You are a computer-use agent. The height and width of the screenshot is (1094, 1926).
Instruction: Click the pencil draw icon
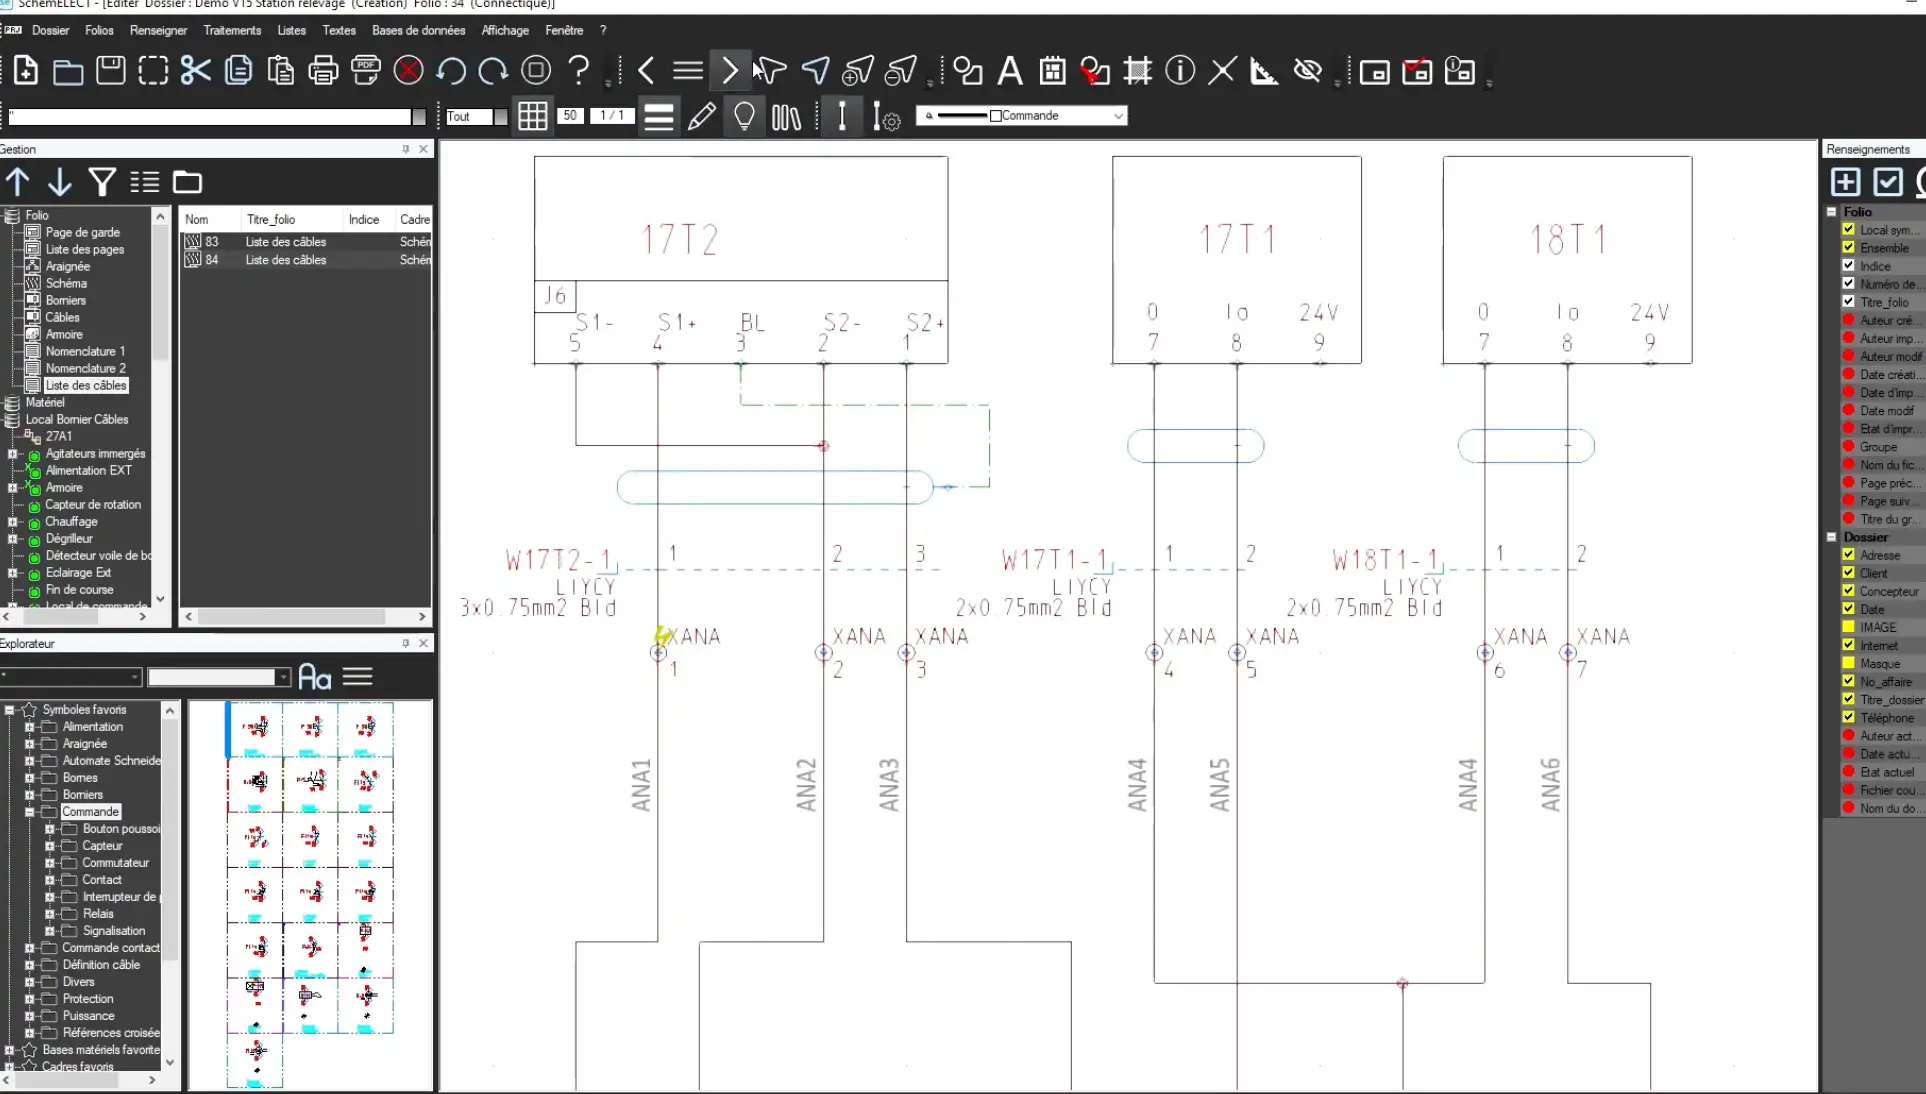click(701, 116)
